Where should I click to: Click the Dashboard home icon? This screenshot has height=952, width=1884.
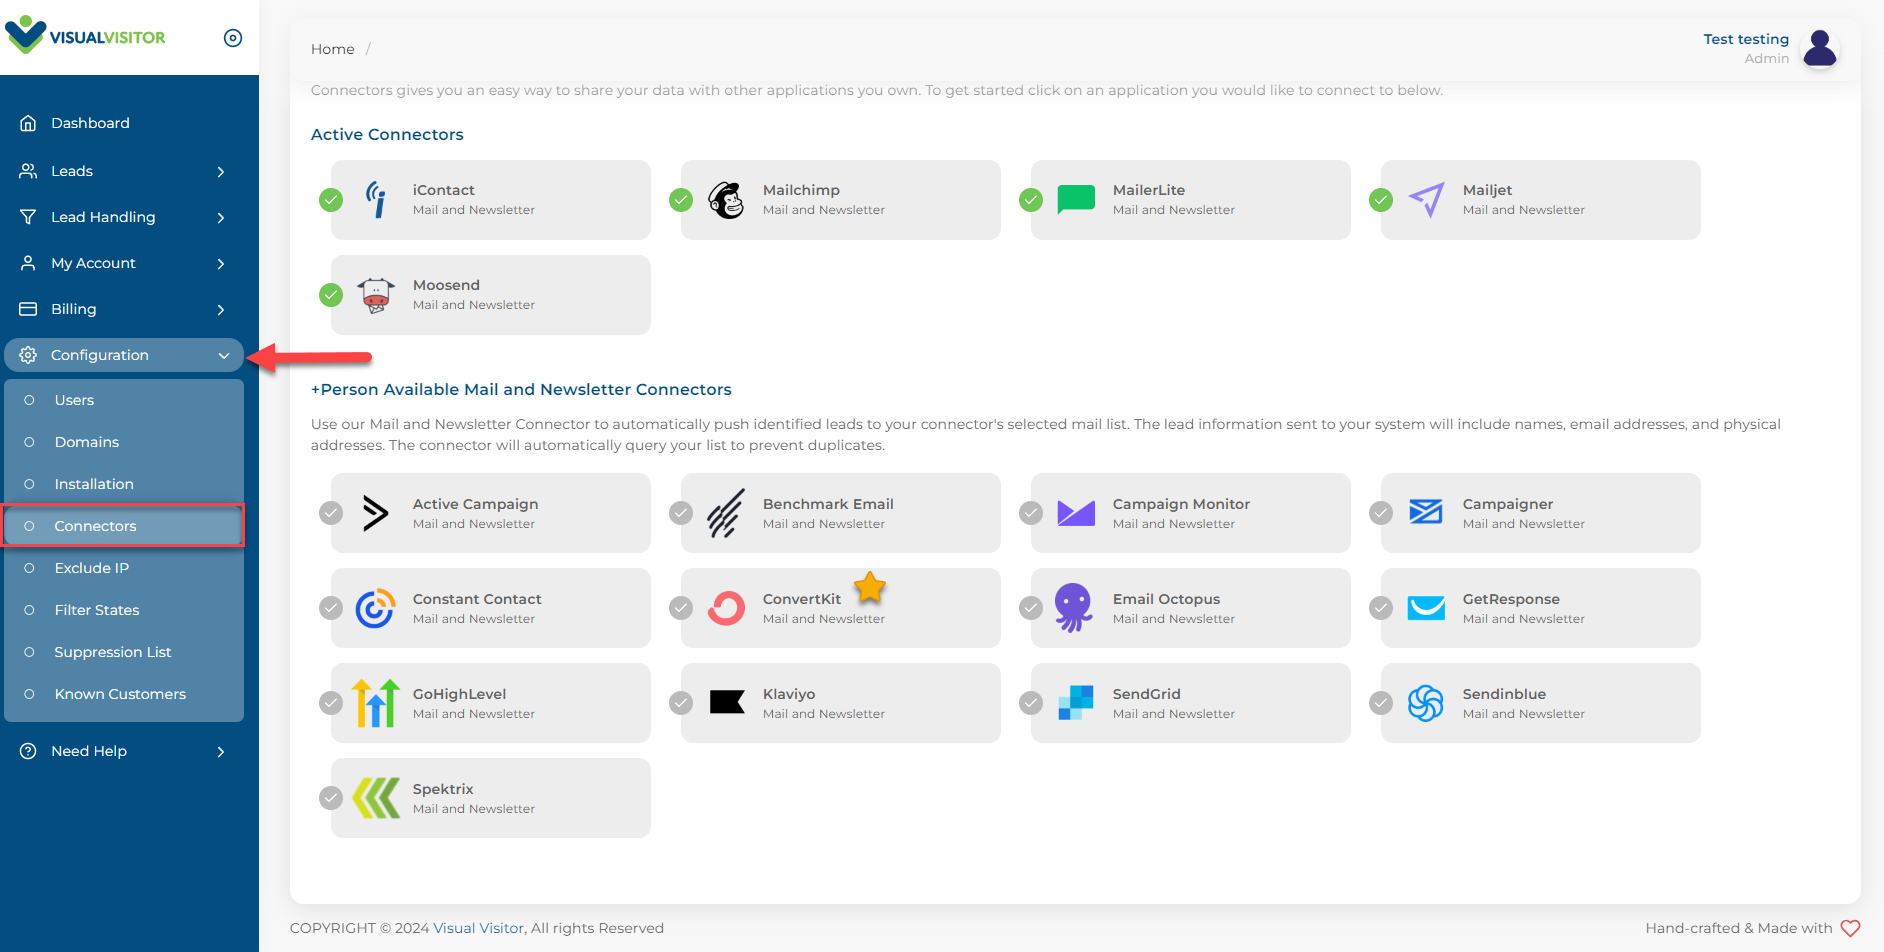(x=28, y=123)
